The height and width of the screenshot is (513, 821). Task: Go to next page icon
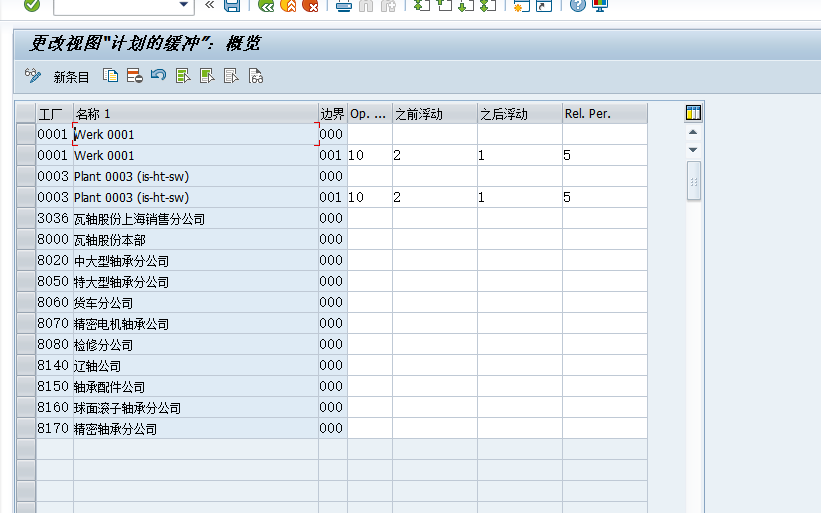pyautogui.click(x=466, y=5)
